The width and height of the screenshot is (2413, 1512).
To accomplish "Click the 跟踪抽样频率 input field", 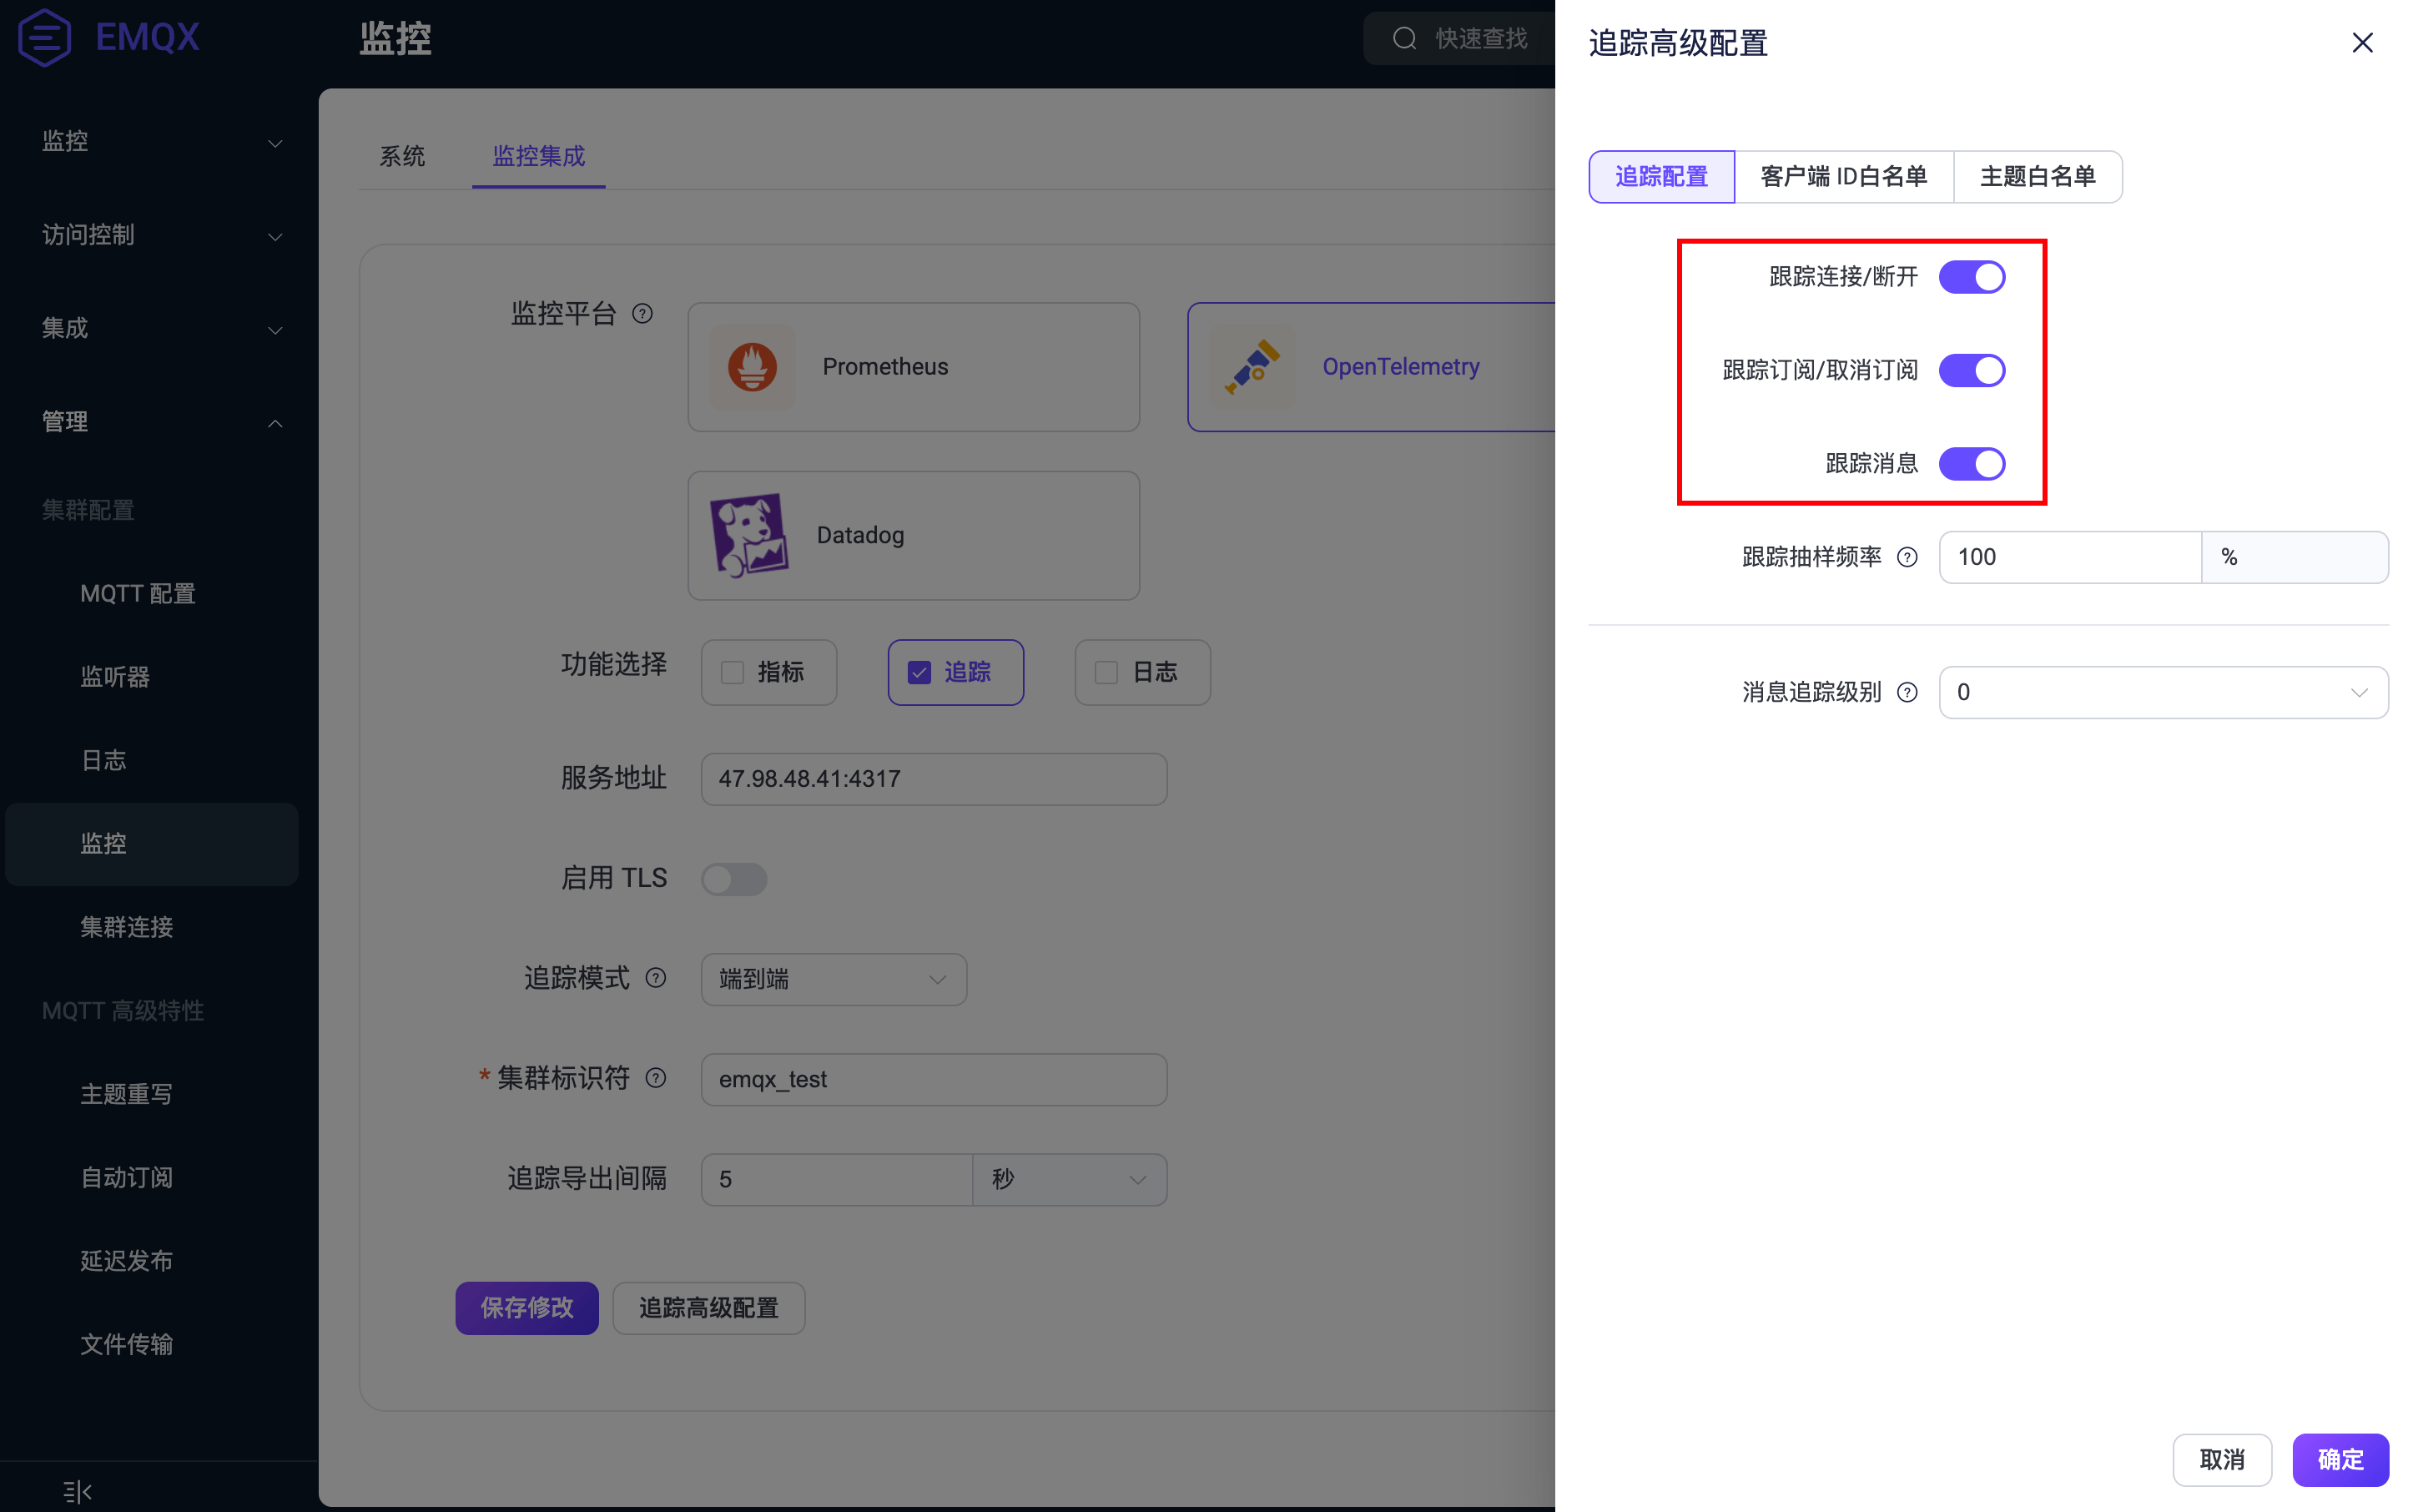I will coord(2068,557).
